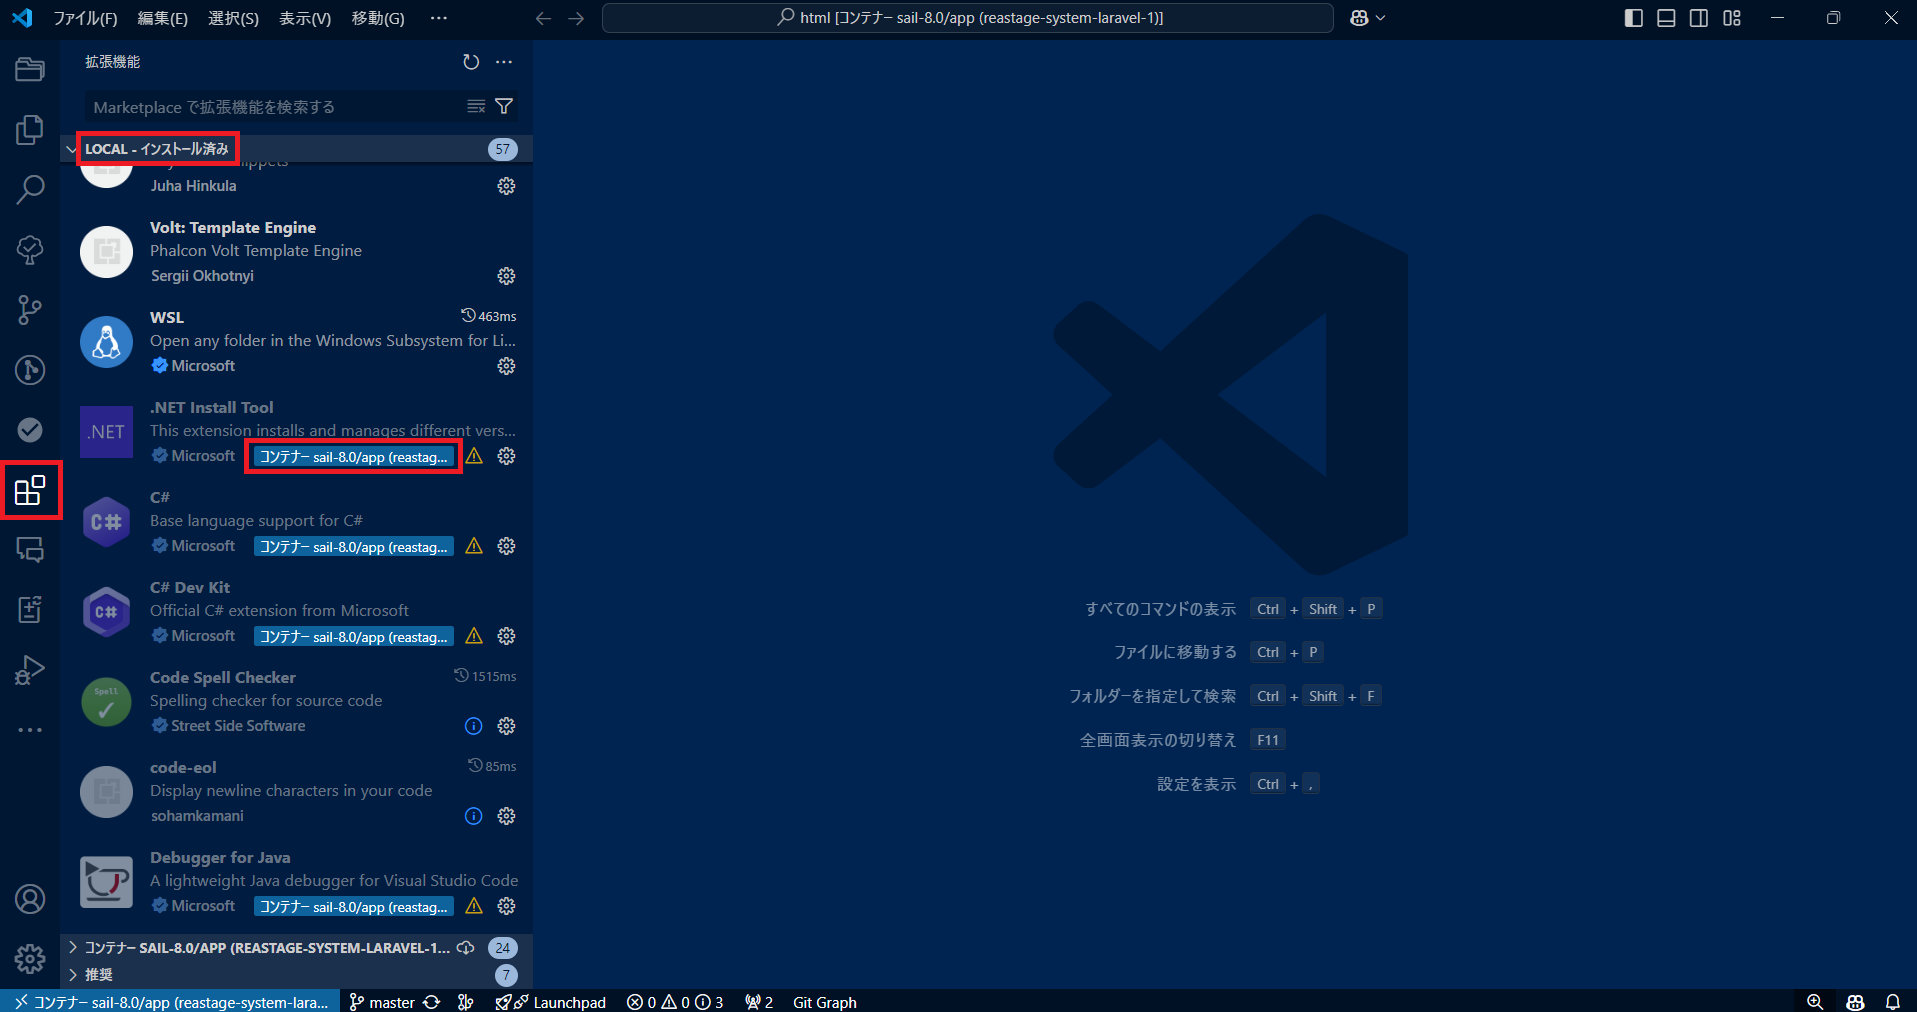Viewport: 1917px width, 1012px height.
Task: Click the master branch in status bar
Action: click(x=382, y=1002)
